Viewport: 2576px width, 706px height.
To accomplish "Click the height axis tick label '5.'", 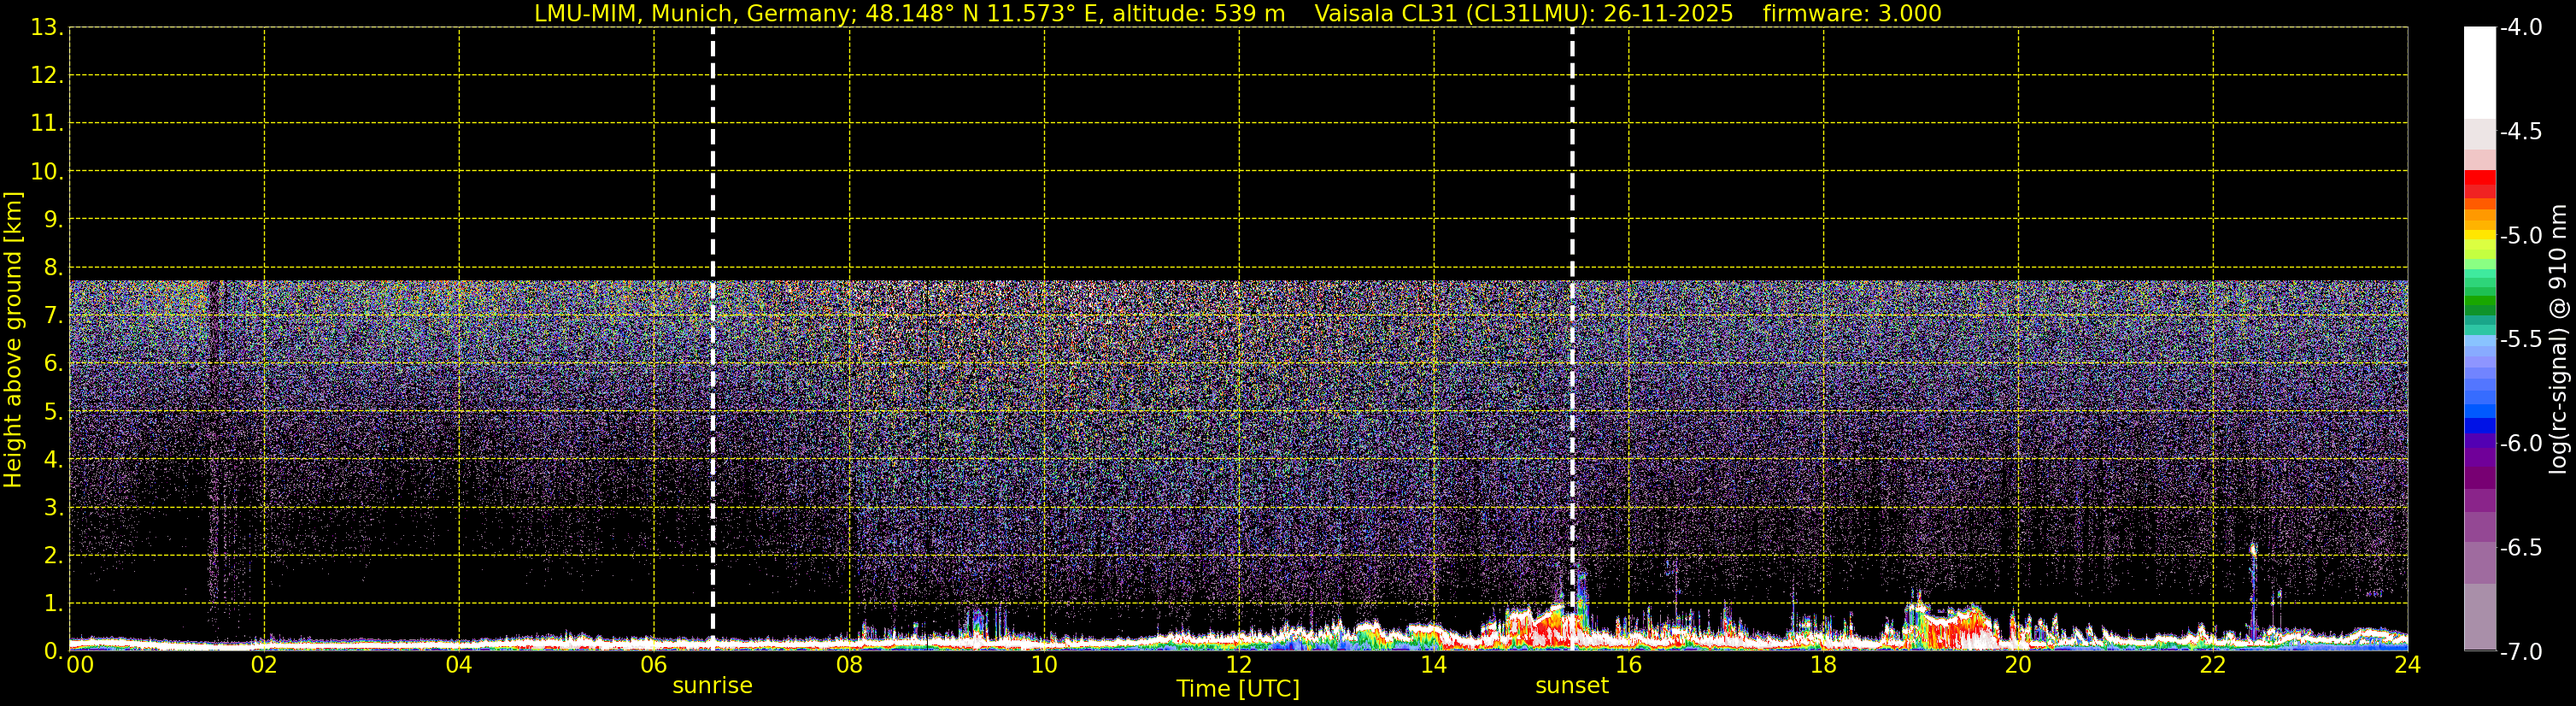I will pyautogui.click(x=53, y=411).
